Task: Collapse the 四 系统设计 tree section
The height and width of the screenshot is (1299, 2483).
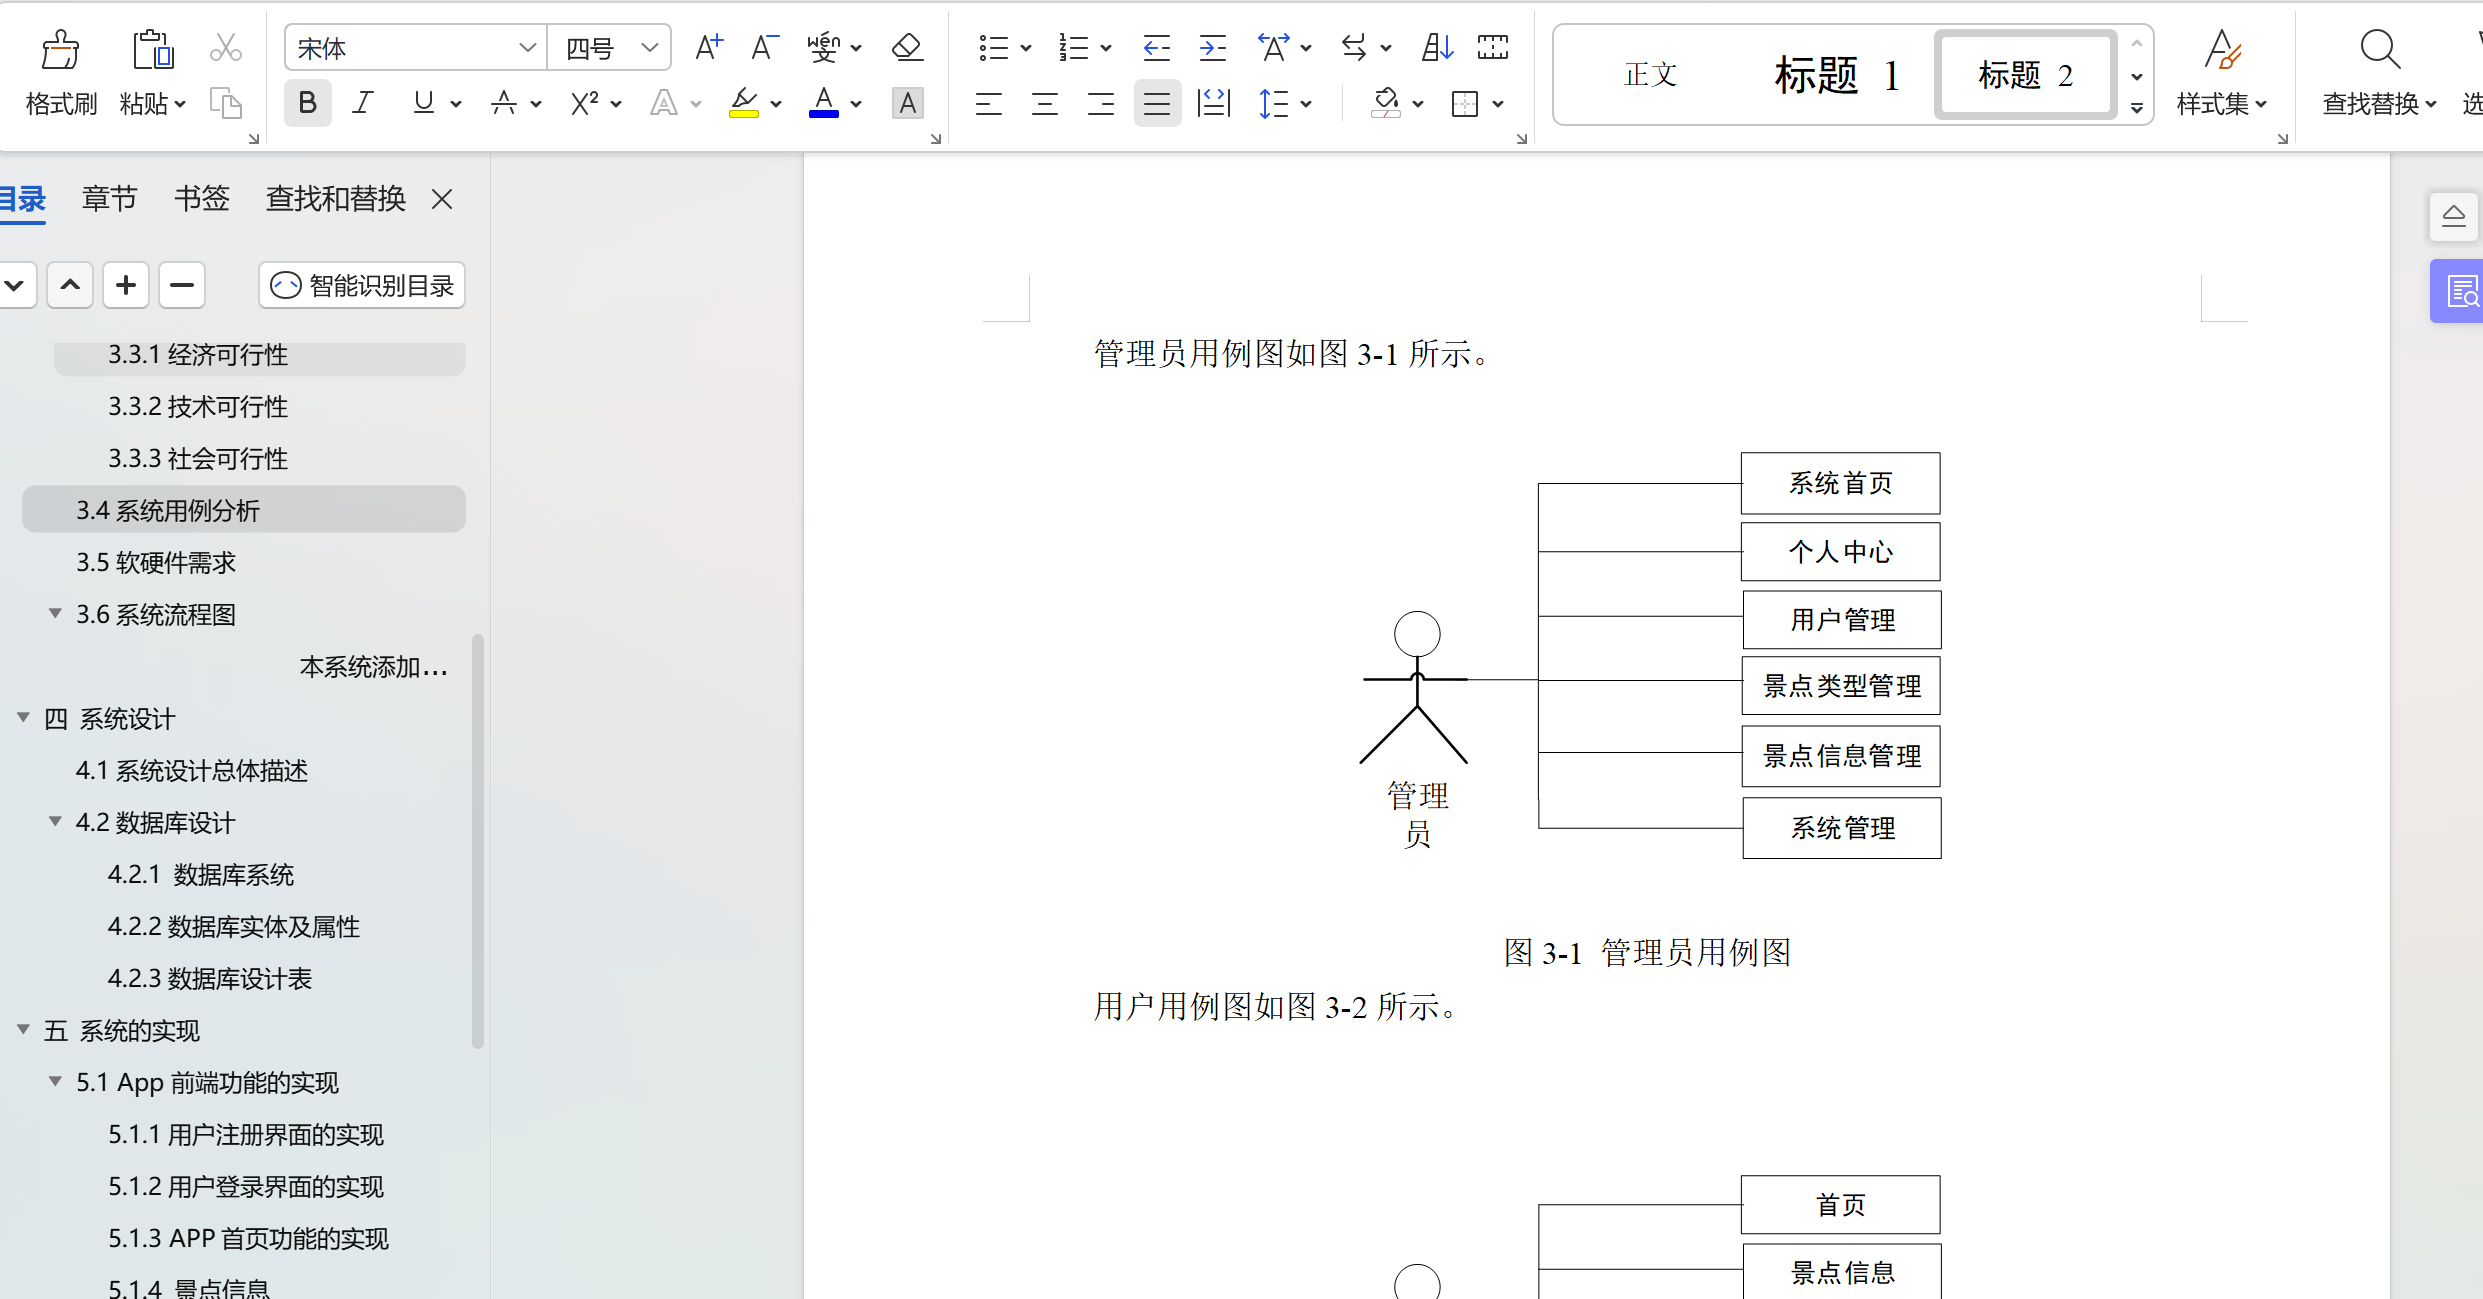Action: (x=24, y=718)
